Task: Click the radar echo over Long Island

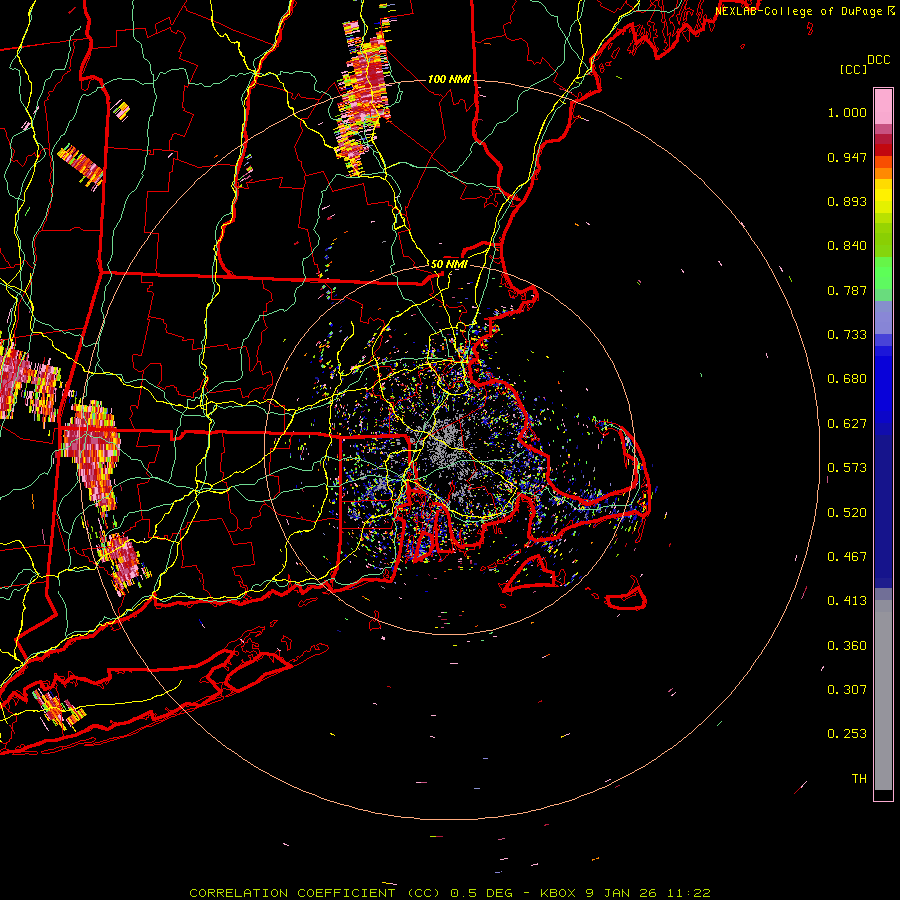Action: pos(59,709)
